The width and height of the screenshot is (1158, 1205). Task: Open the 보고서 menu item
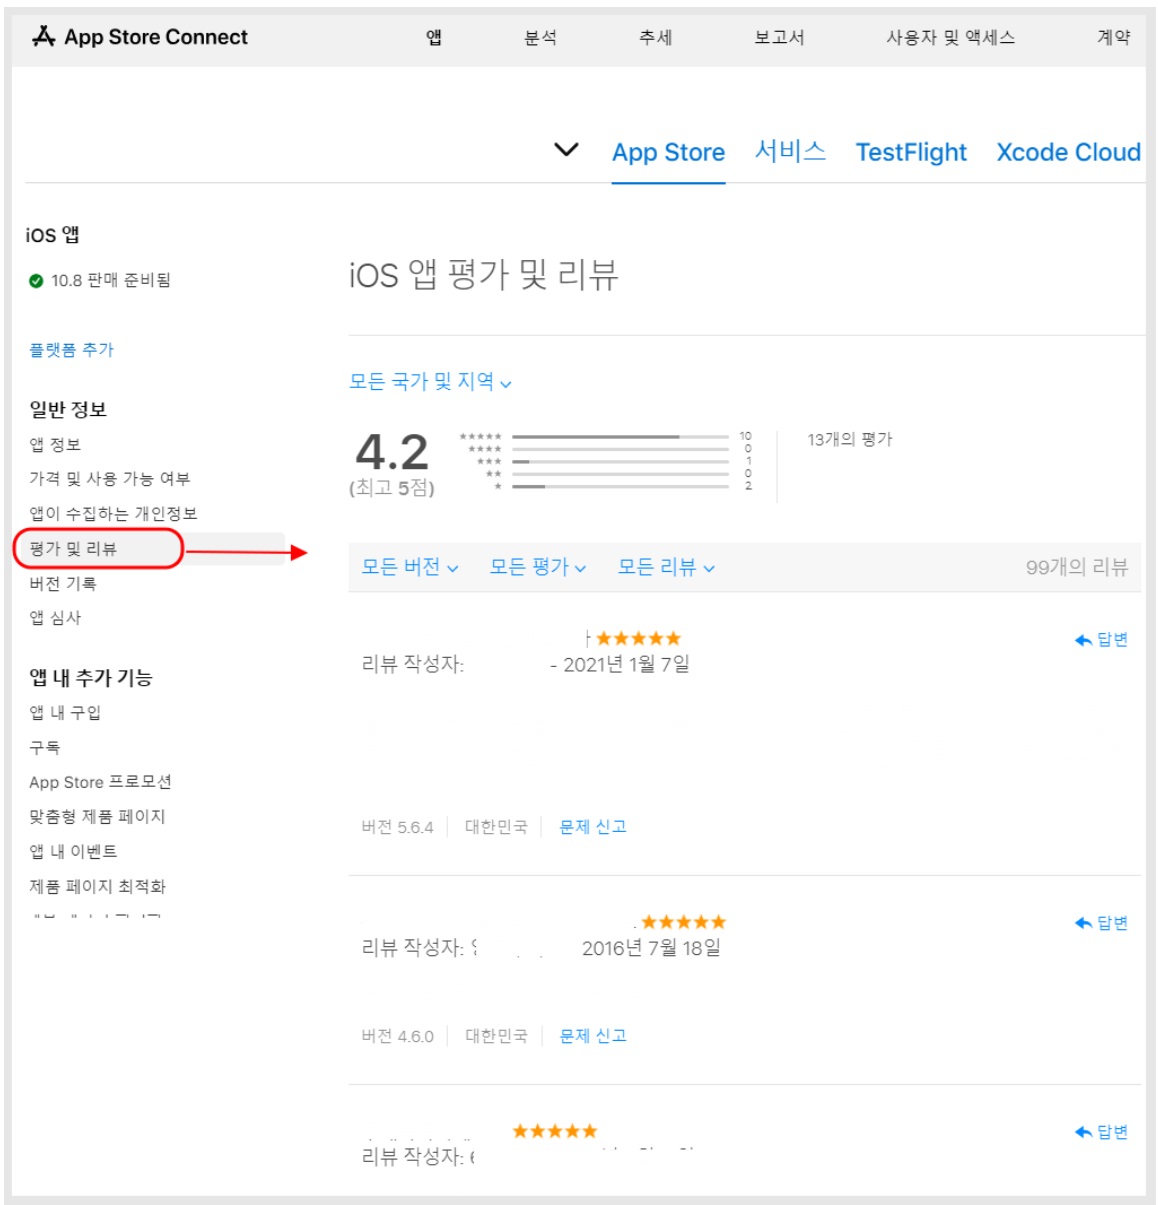[x=779, y=37]
